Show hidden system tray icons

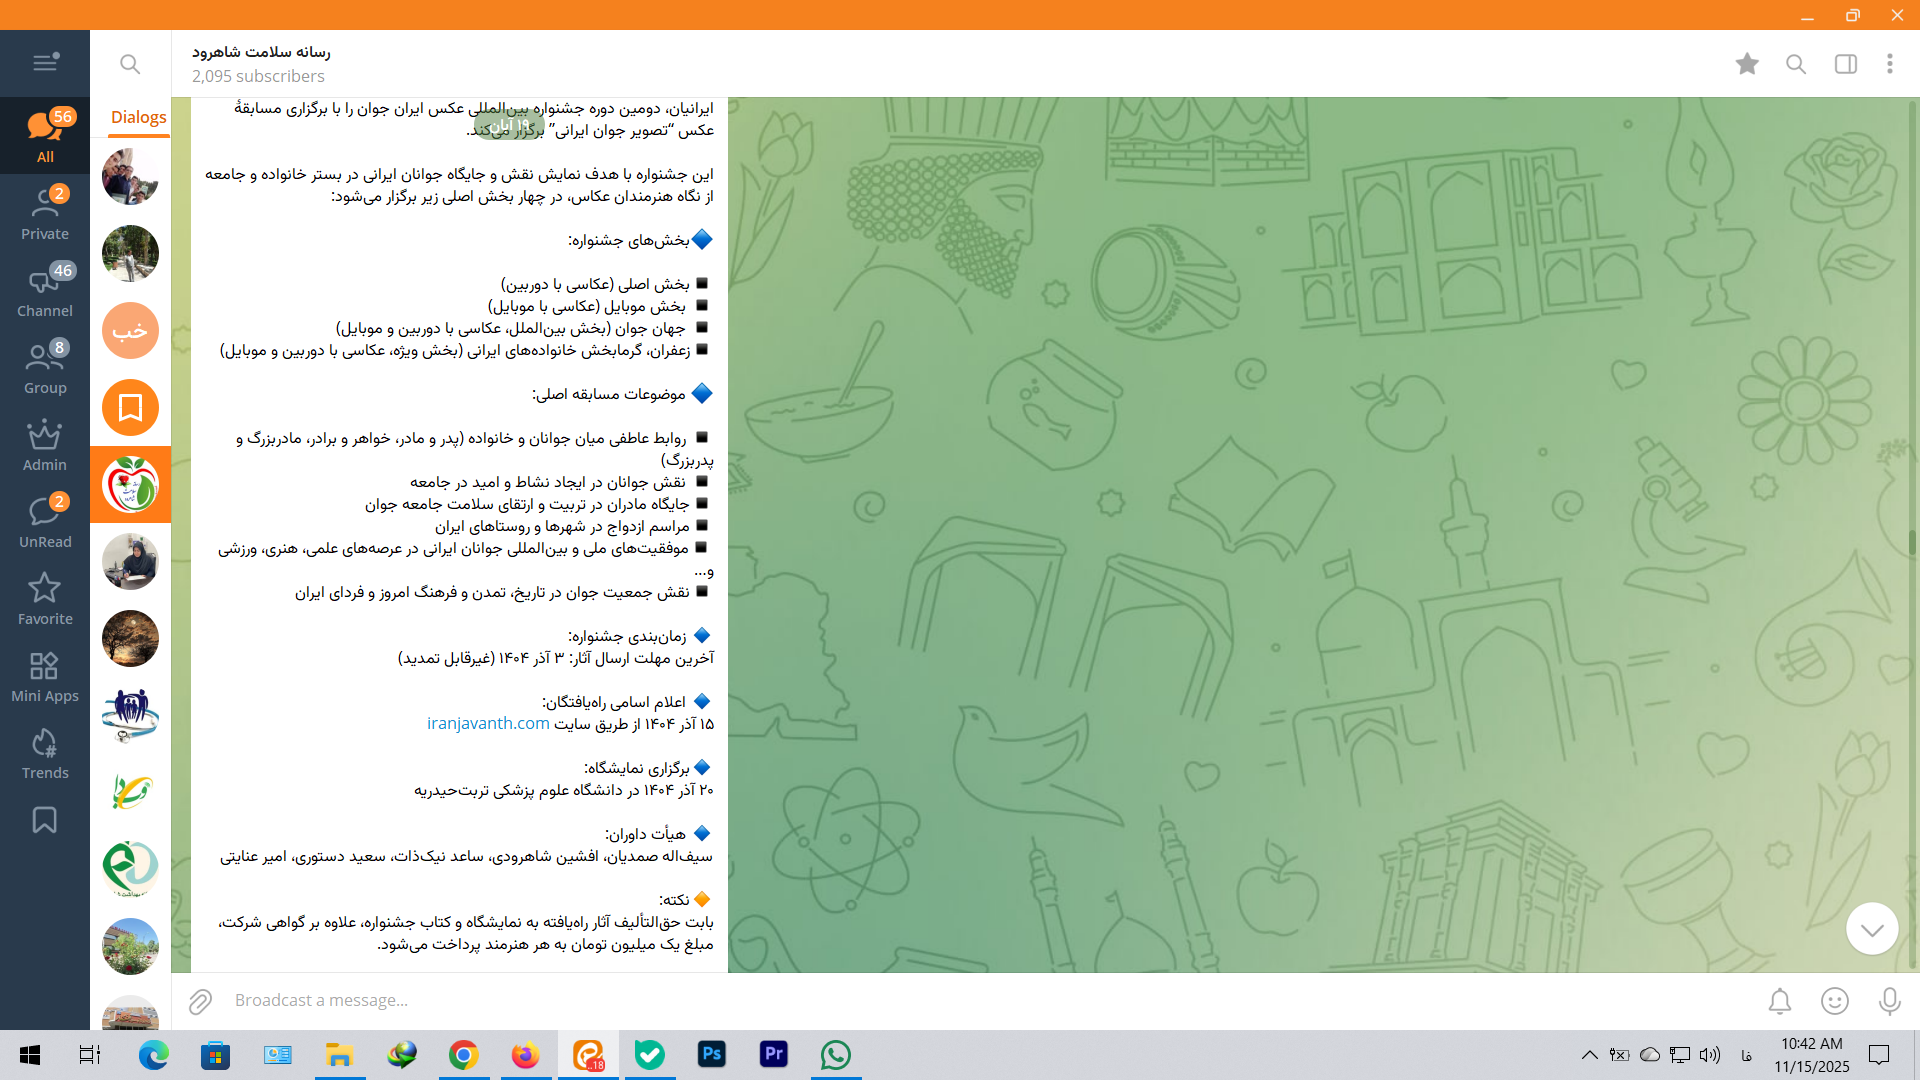tap(1589, 1055)
